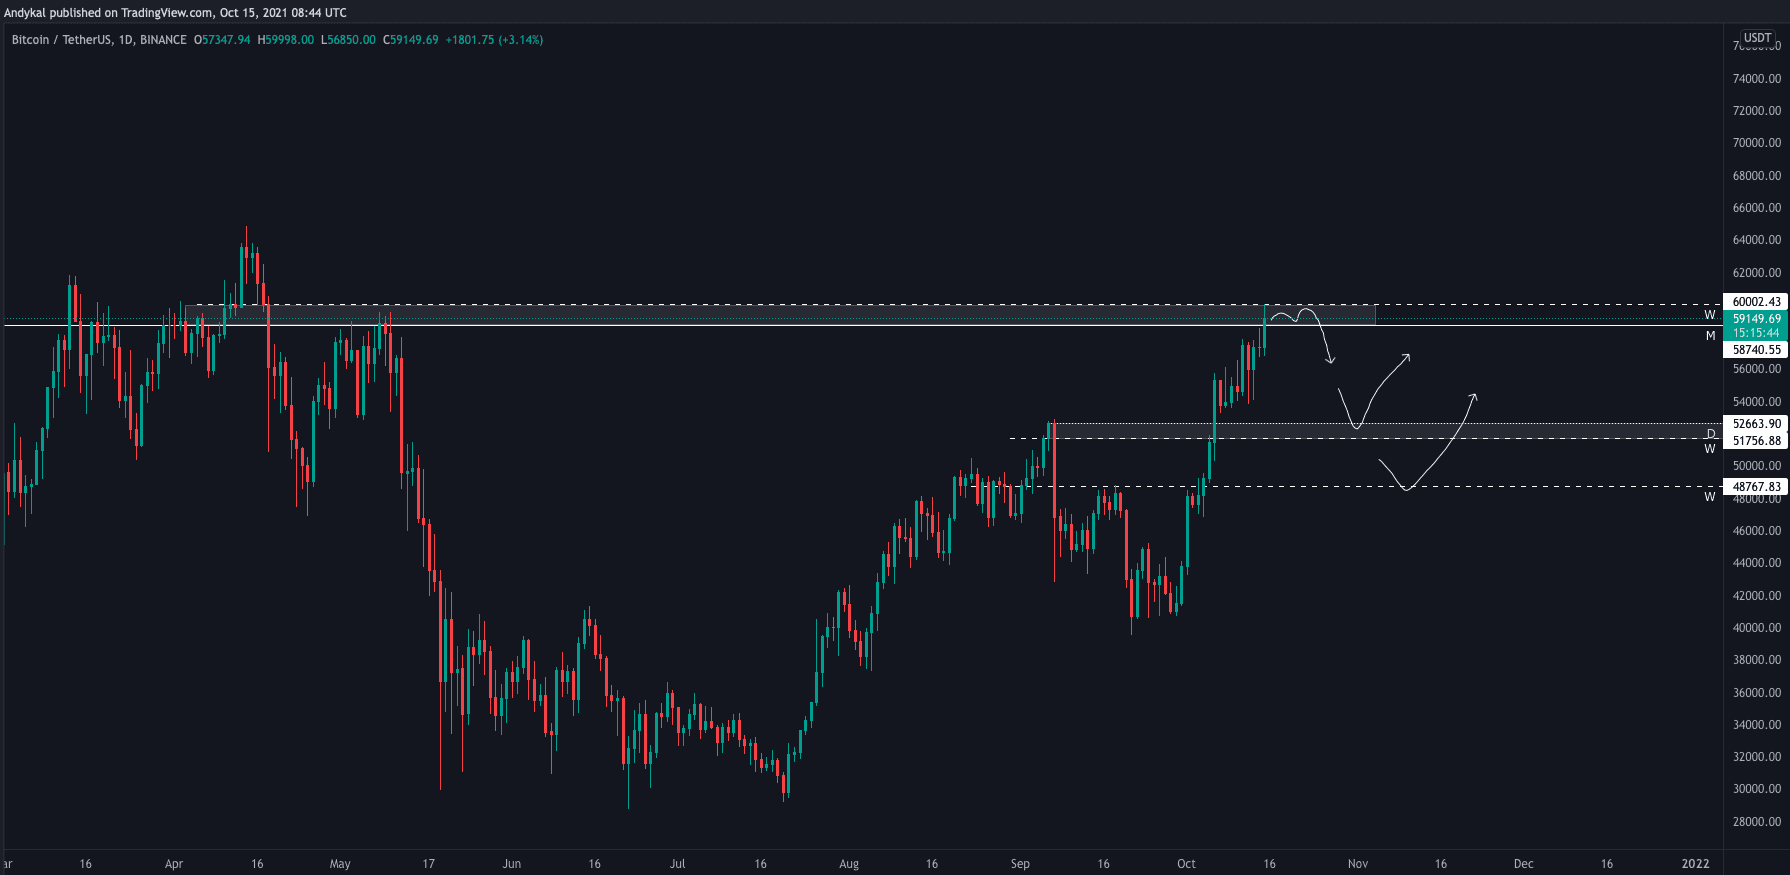Image resolution: width=1790 pixels, height=875 pixels.
Task: Click the 60002.43 price level label
Action: tap(1756, 302)
